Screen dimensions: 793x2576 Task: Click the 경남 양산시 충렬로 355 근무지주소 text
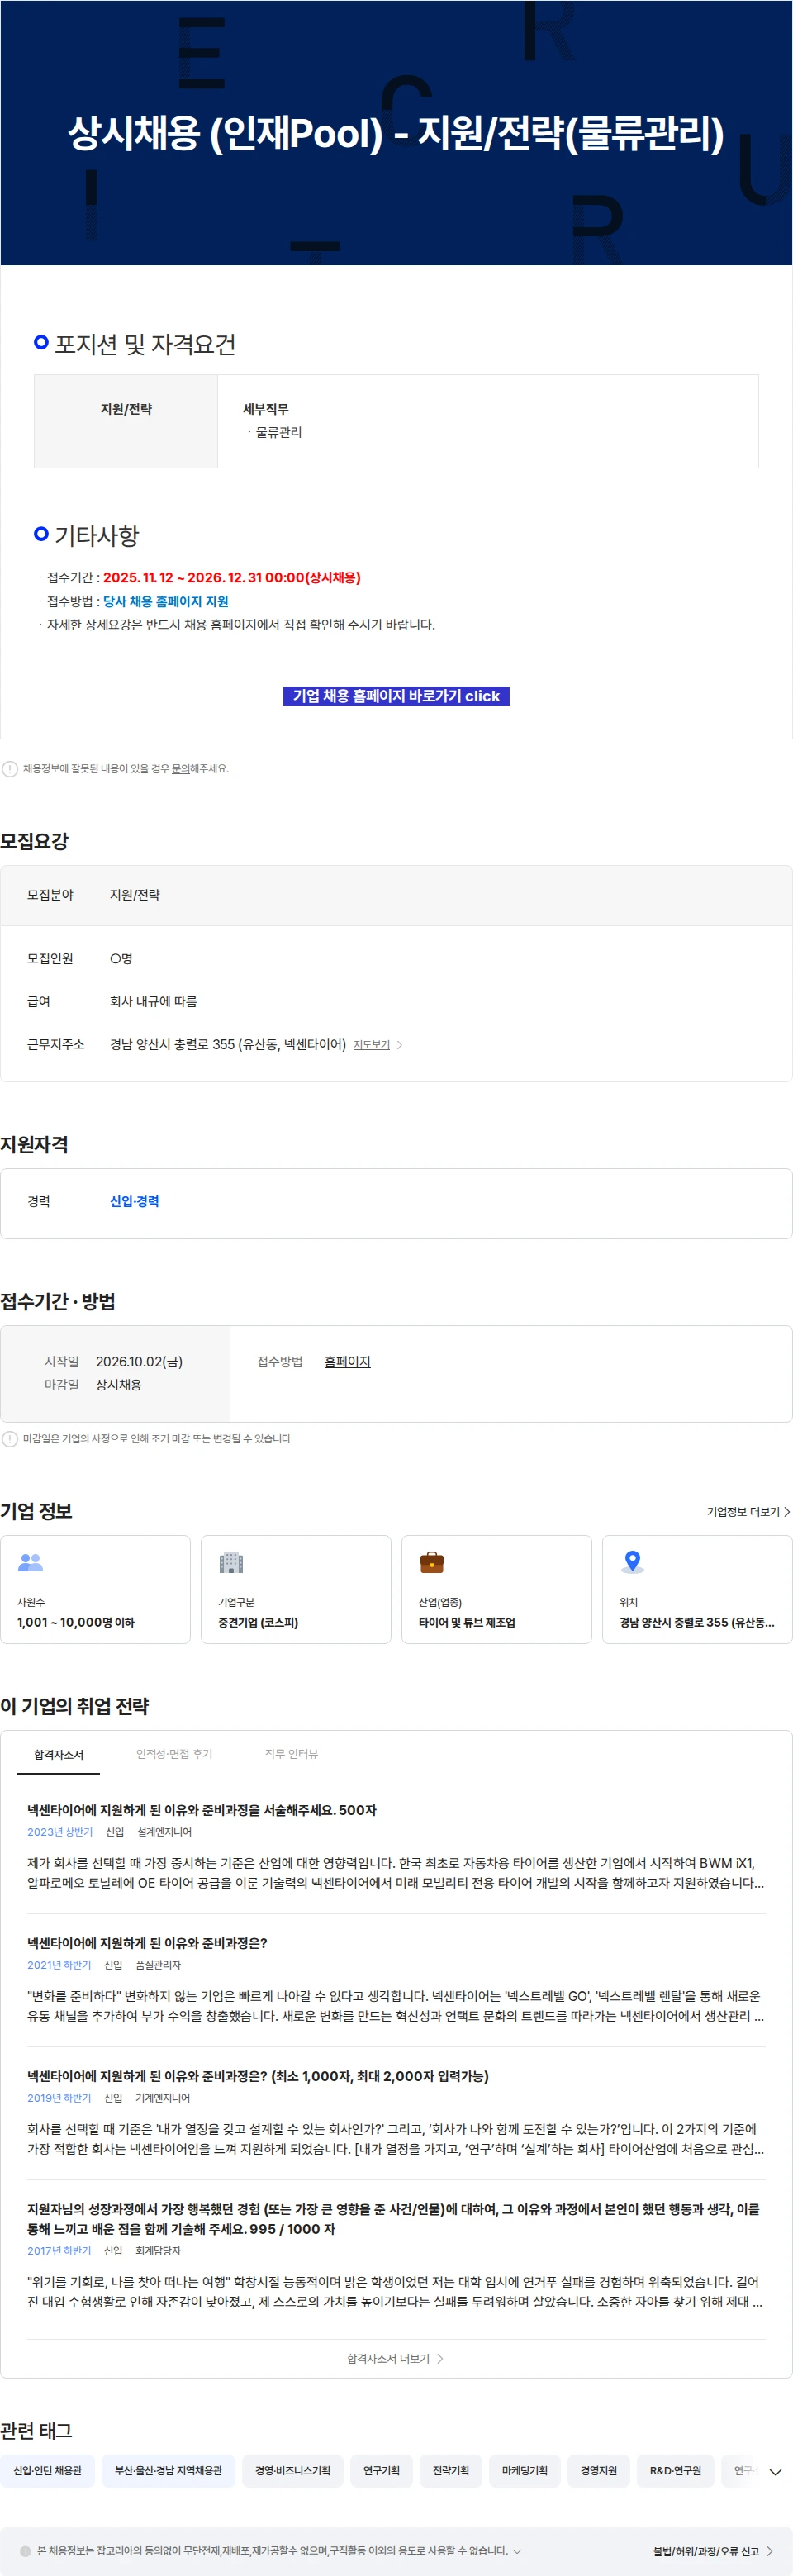pyautogui.click(x=228, y=1044)
